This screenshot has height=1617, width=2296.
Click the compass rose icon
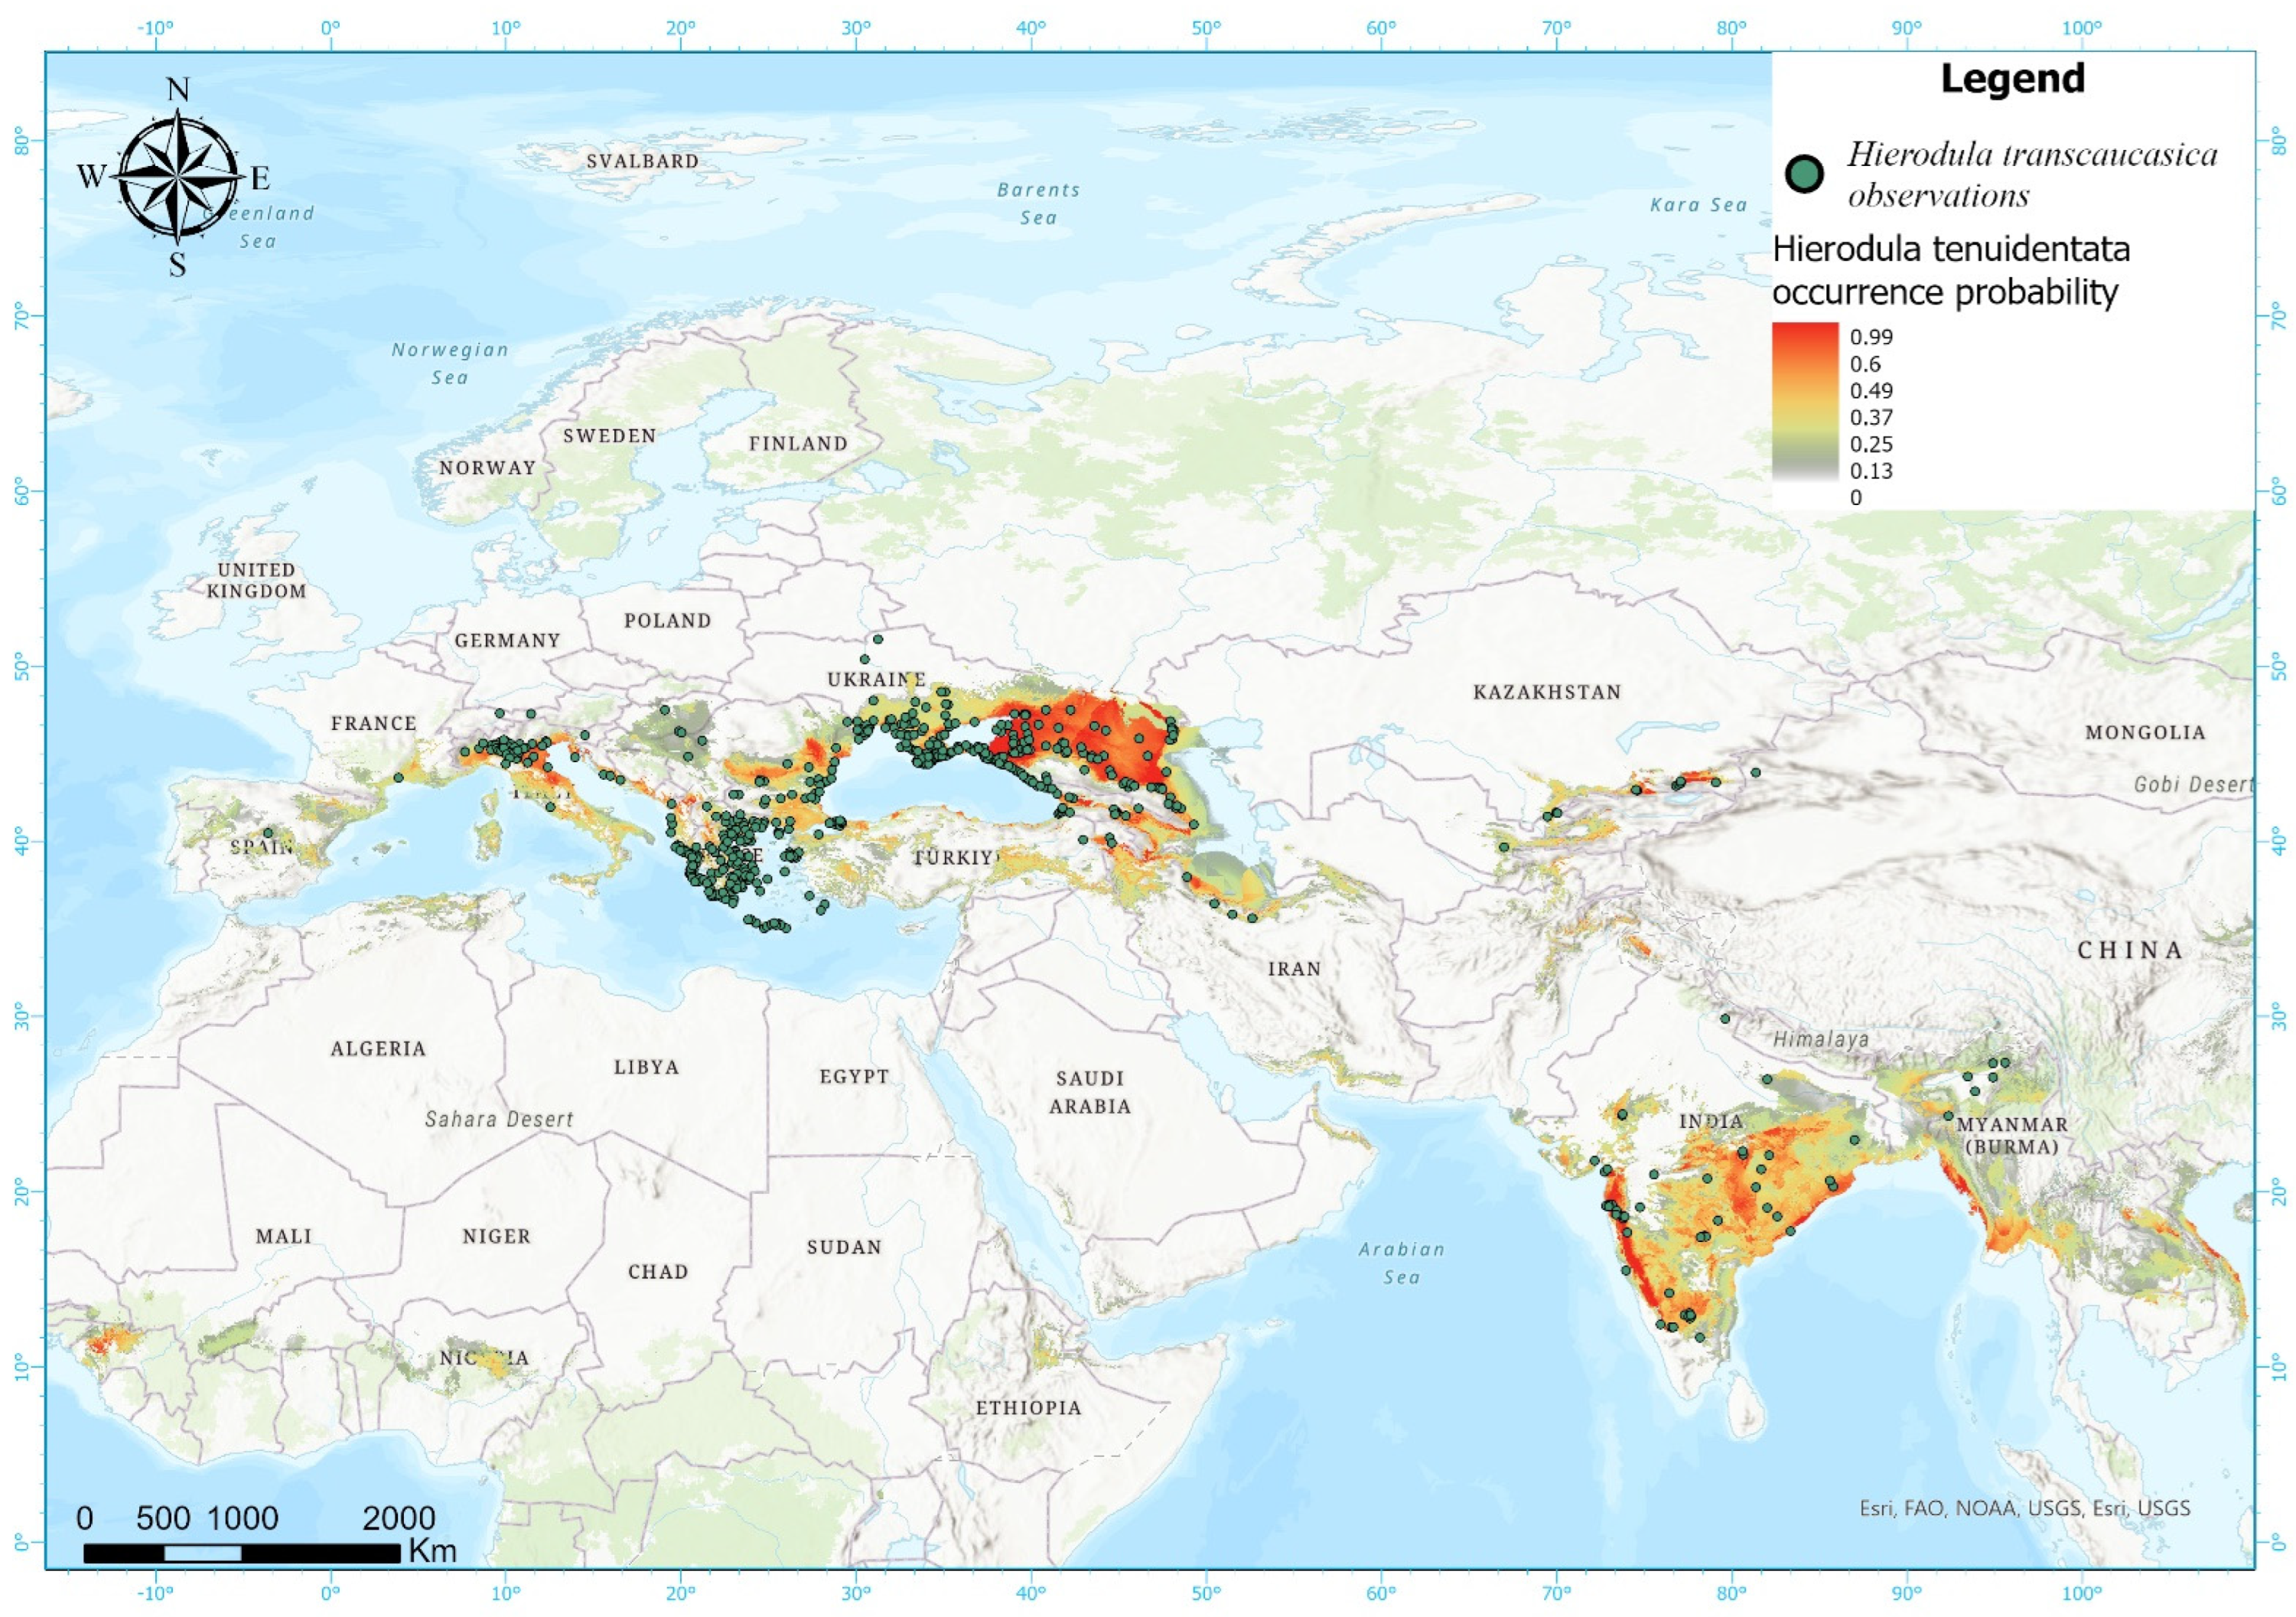click(178, 177)
